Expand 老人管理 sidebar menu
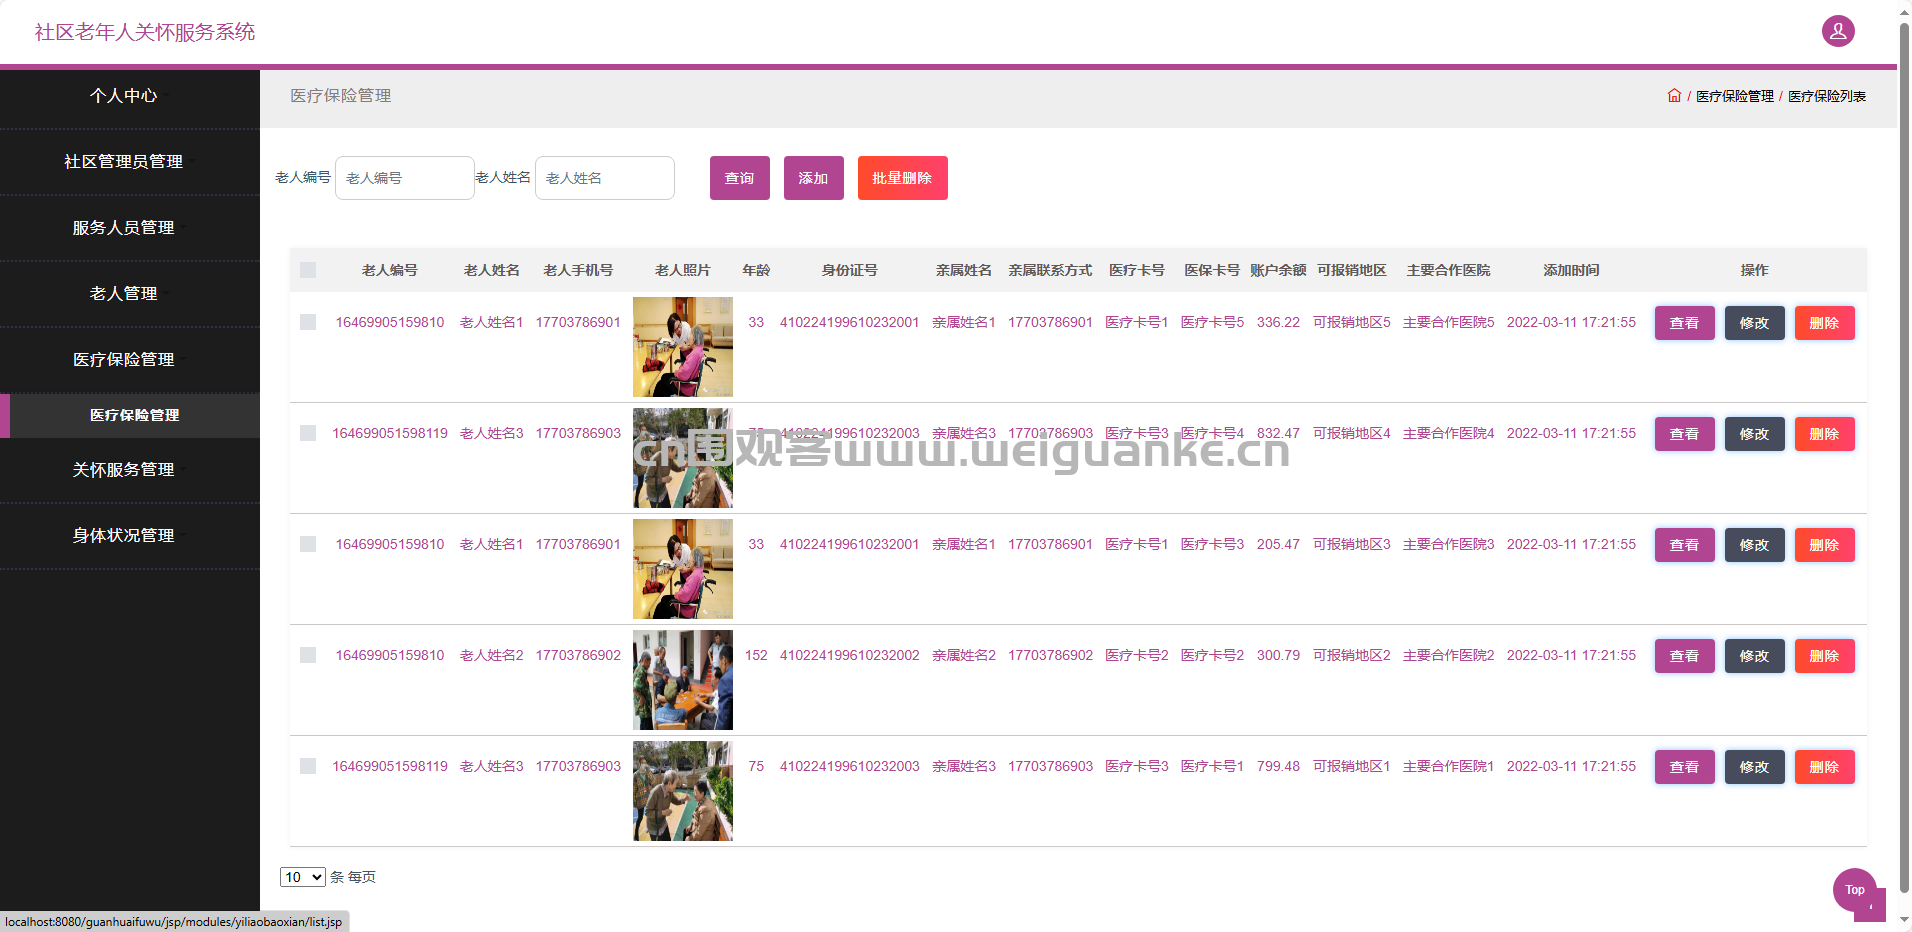 point(130,294)
